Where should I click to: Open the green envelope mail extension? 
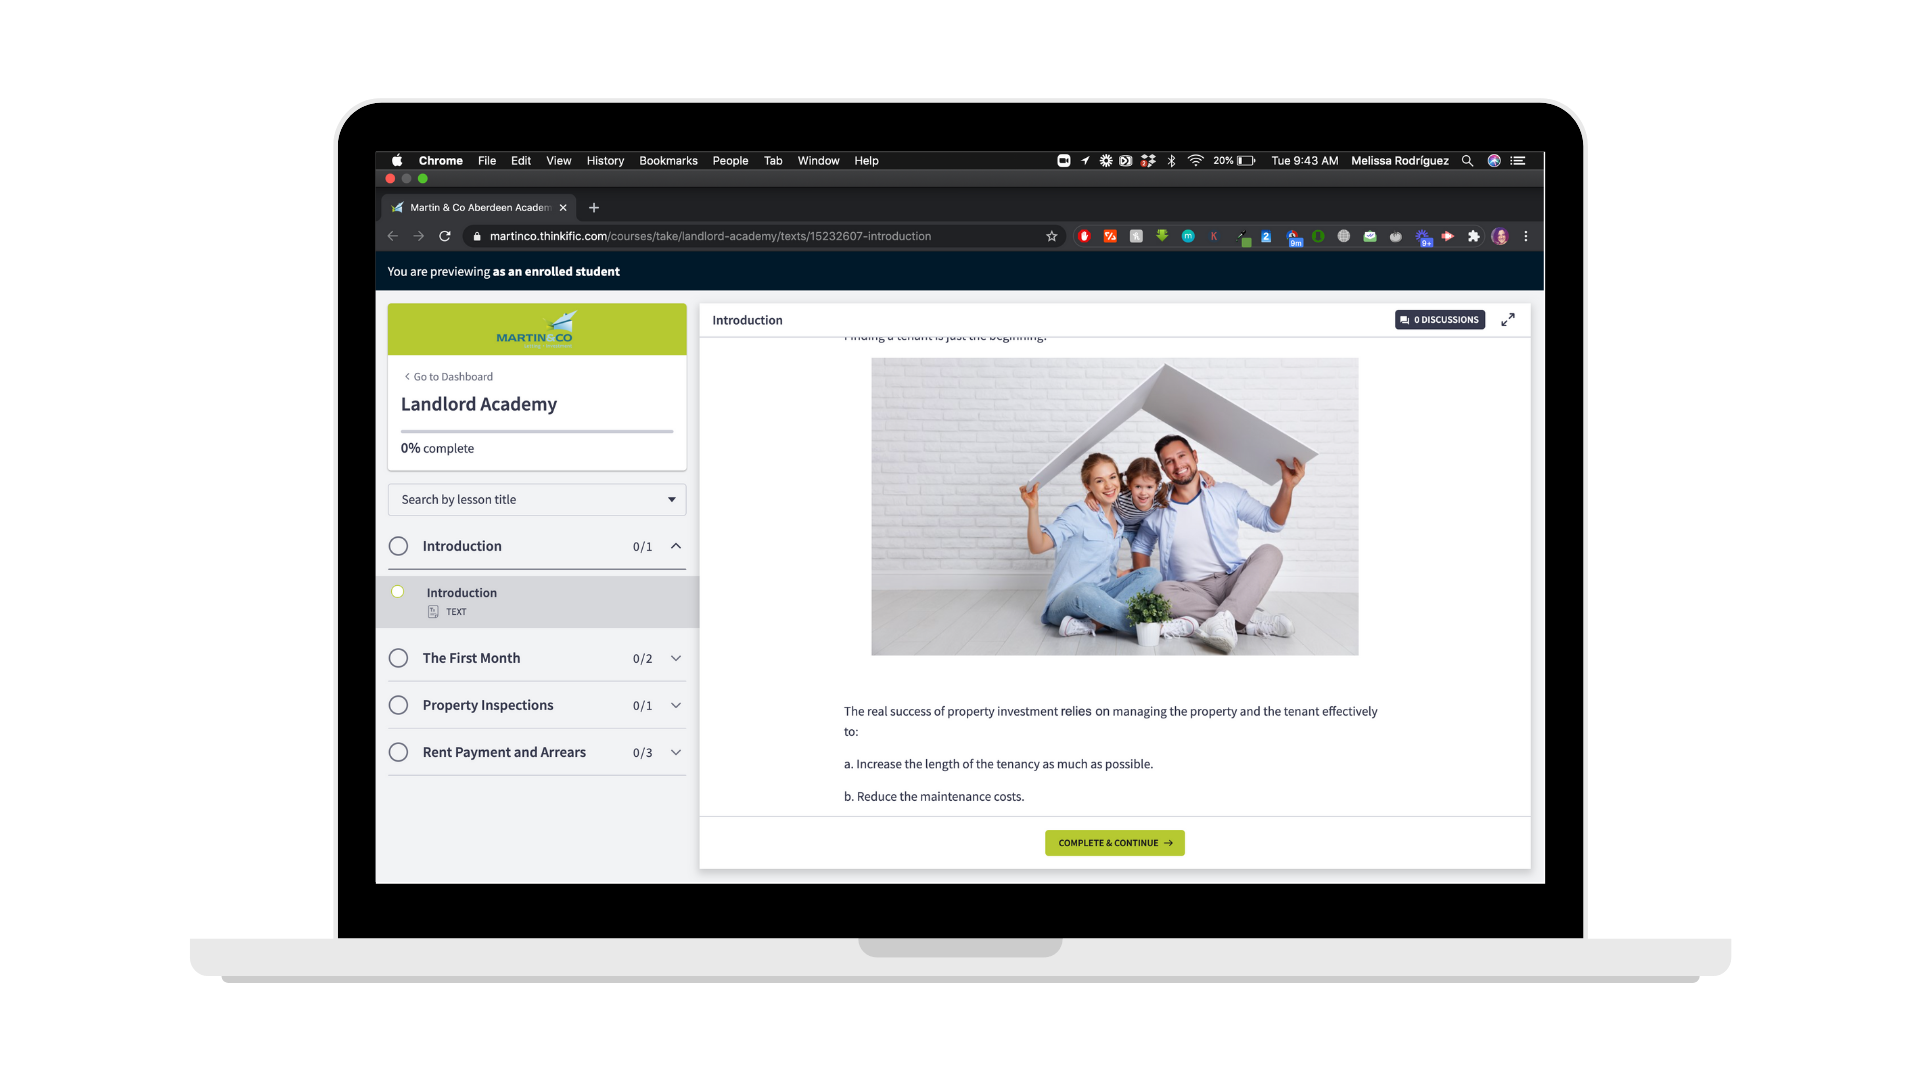pos(1370,236)
